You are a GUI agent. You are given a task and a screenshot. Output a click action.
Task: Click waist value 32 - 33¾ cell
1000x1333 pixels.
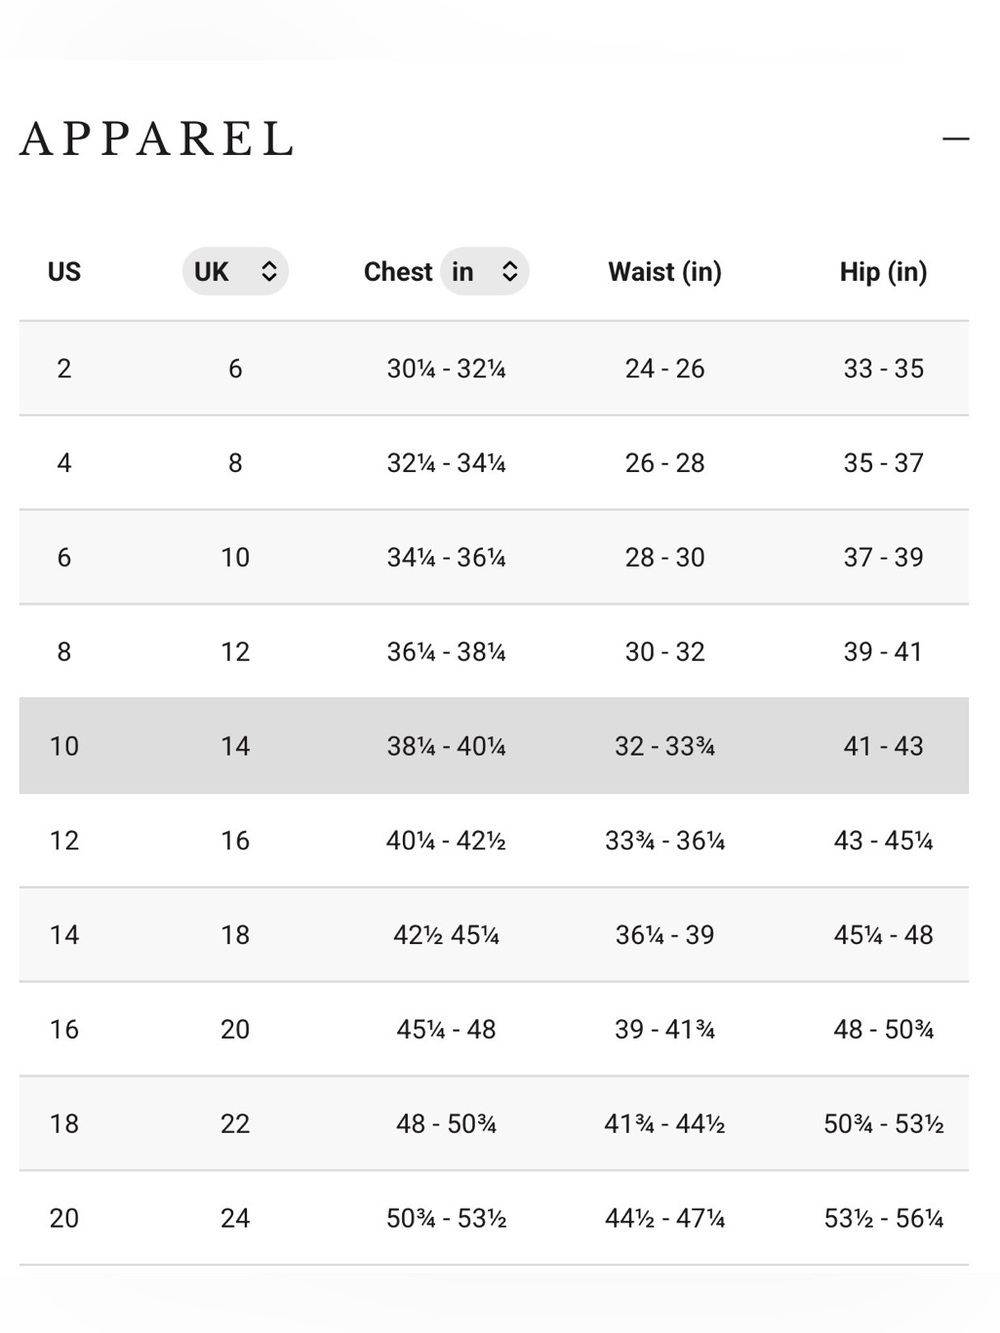(665, 746)
